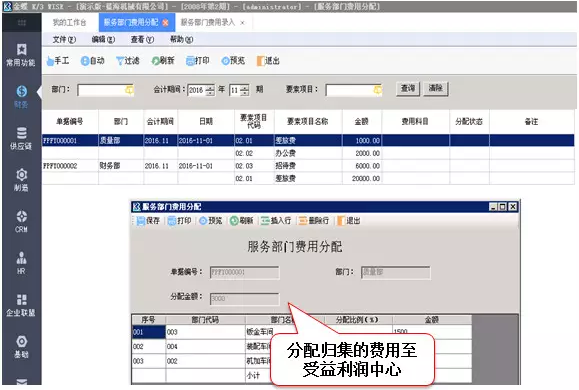The image size is (579, 390).
Task: Open the 常用功能 sidebar icon
Action: point(21,55)
